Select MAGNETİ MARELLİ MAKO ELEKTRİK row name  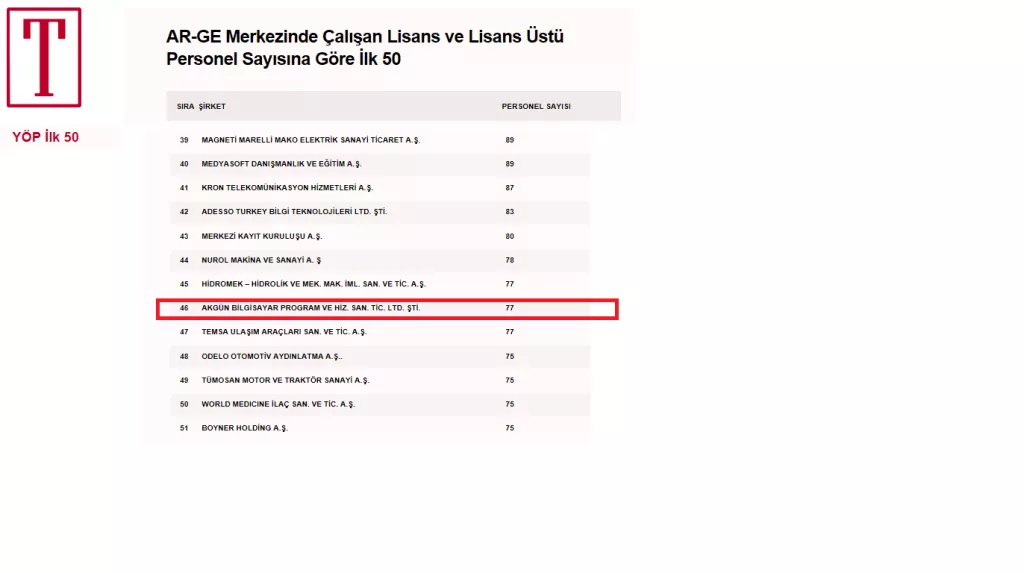point(311,140)
